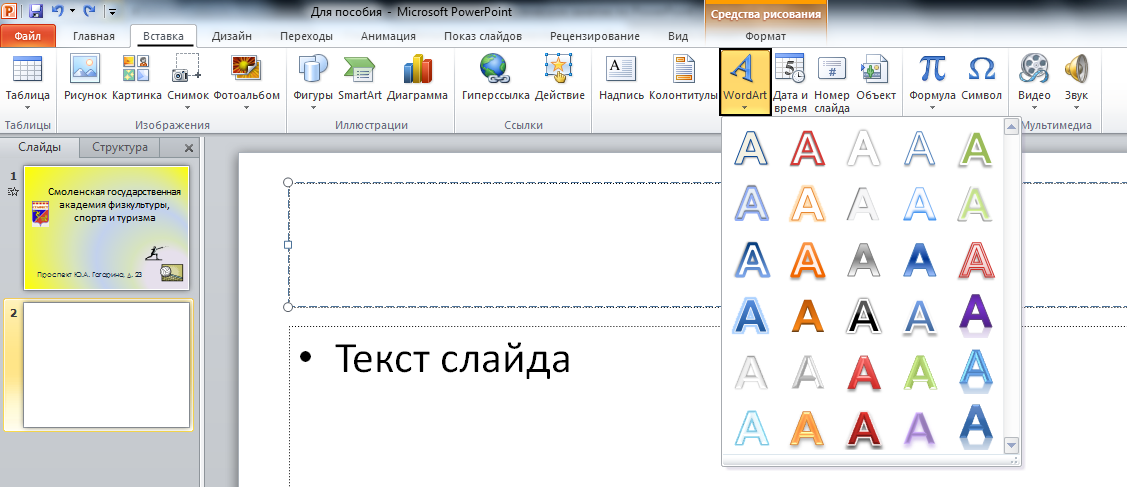
Task: Pick the solid blue bold WordArt style
Action: pyautogui.click(x=919, y=259)
